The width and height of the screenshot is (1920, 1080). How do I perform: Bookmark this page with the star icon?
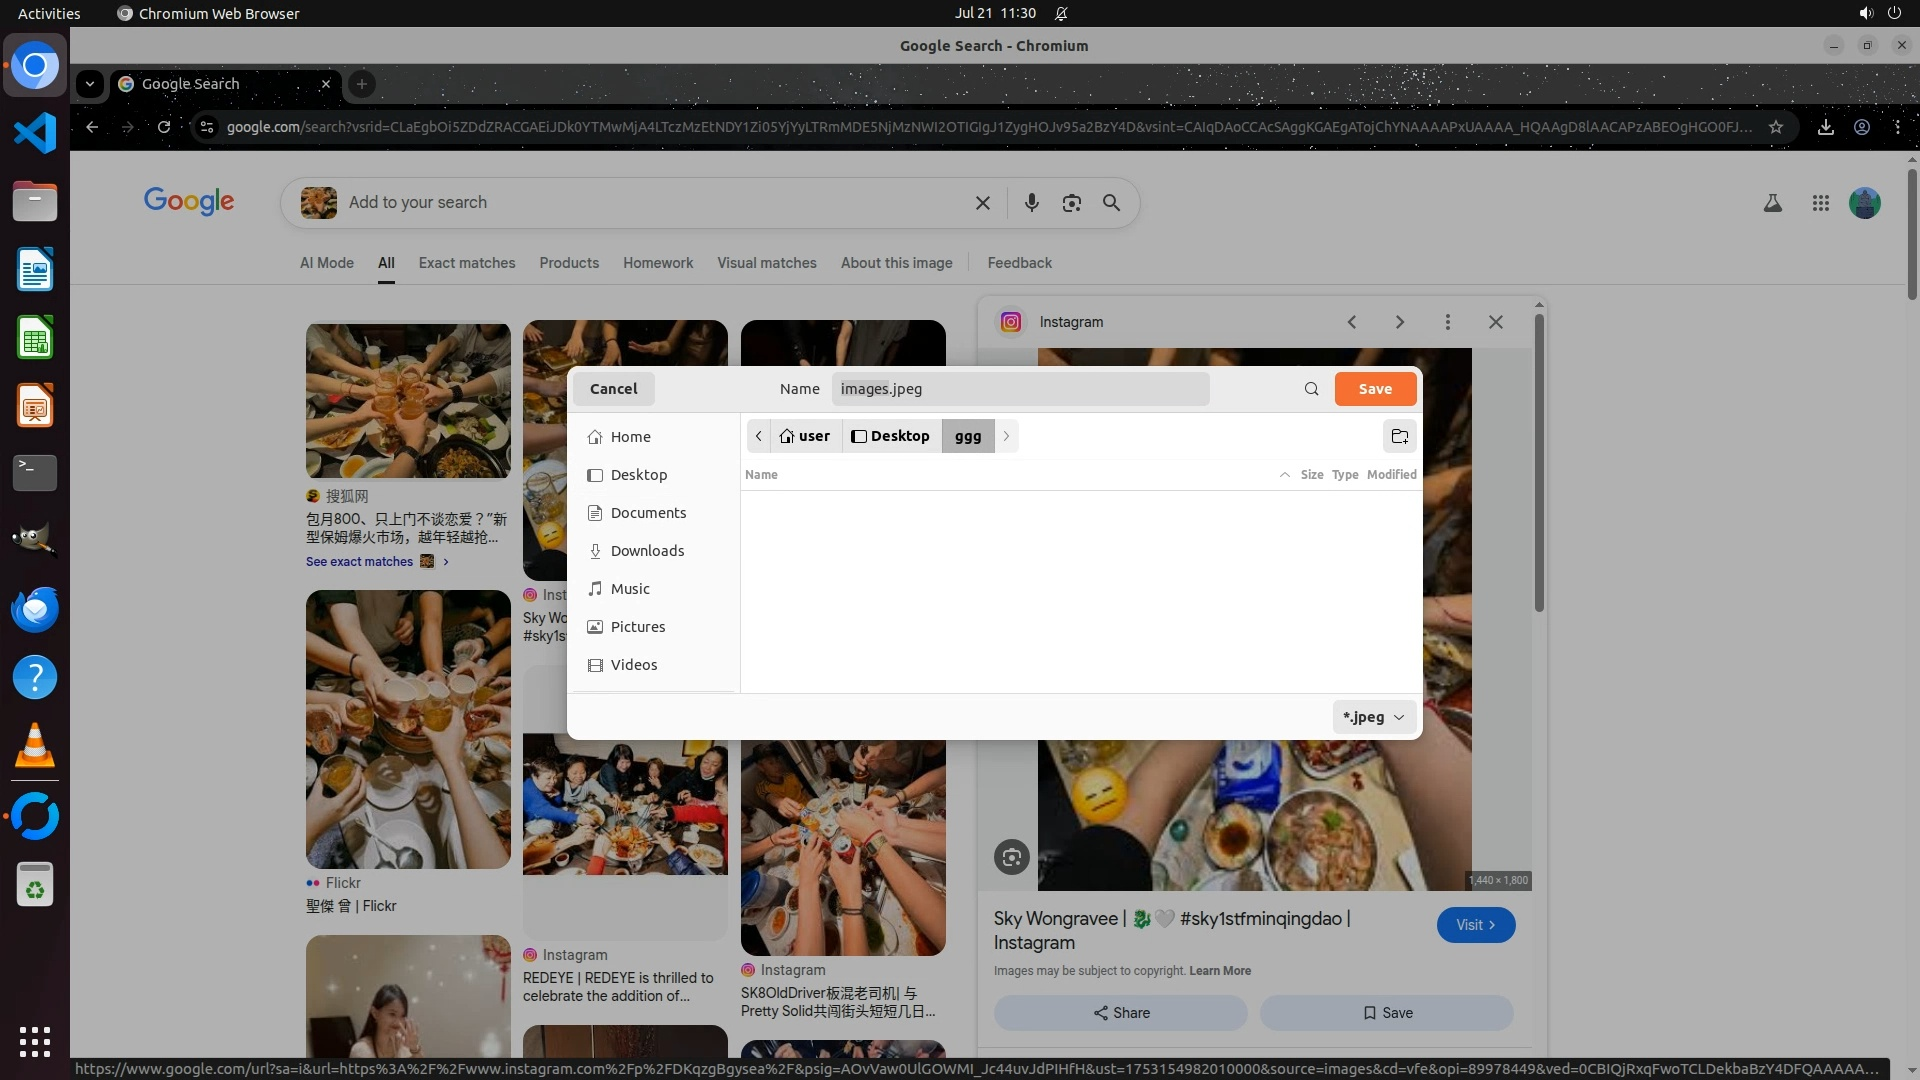click(1775, 127)
